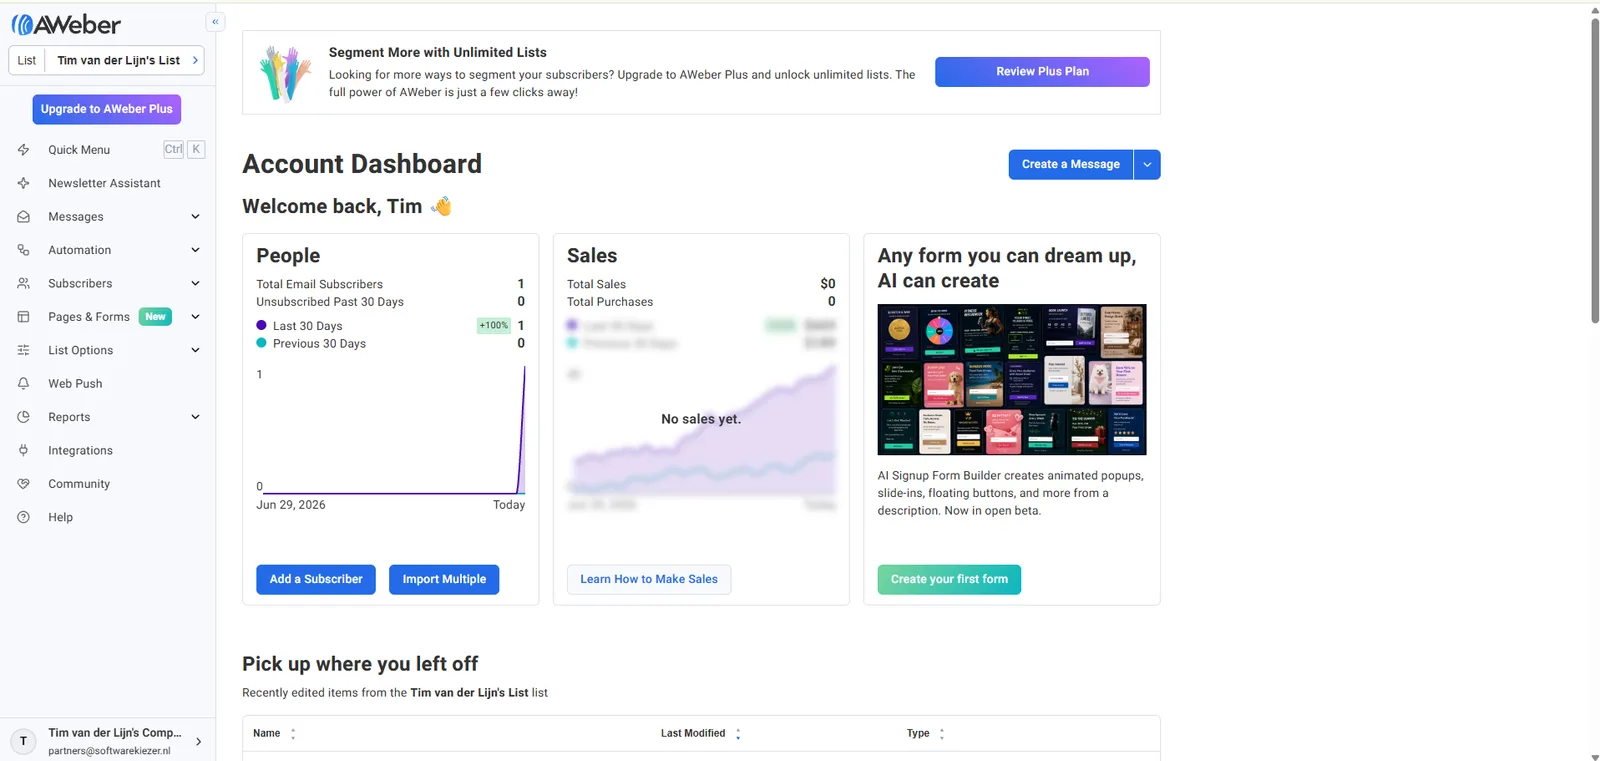Click the teal Previous 30 Days legend dot
The image size is (1600, 761).
[261, 343]
